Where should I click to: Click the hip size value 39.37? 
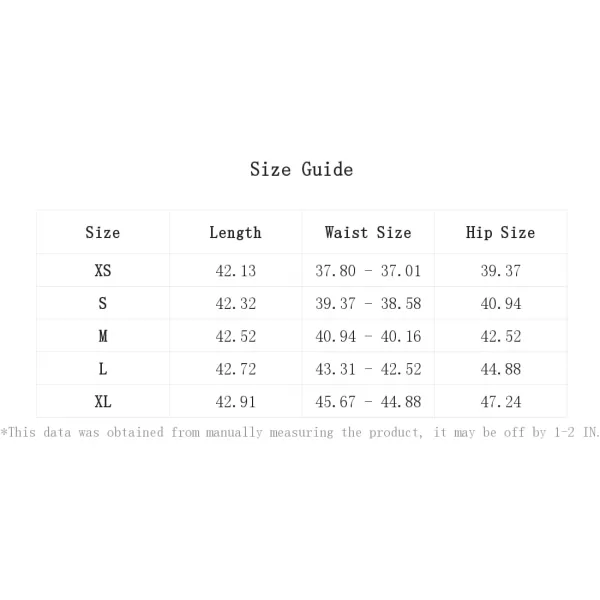pyautogui.click(x=501, y=271)
